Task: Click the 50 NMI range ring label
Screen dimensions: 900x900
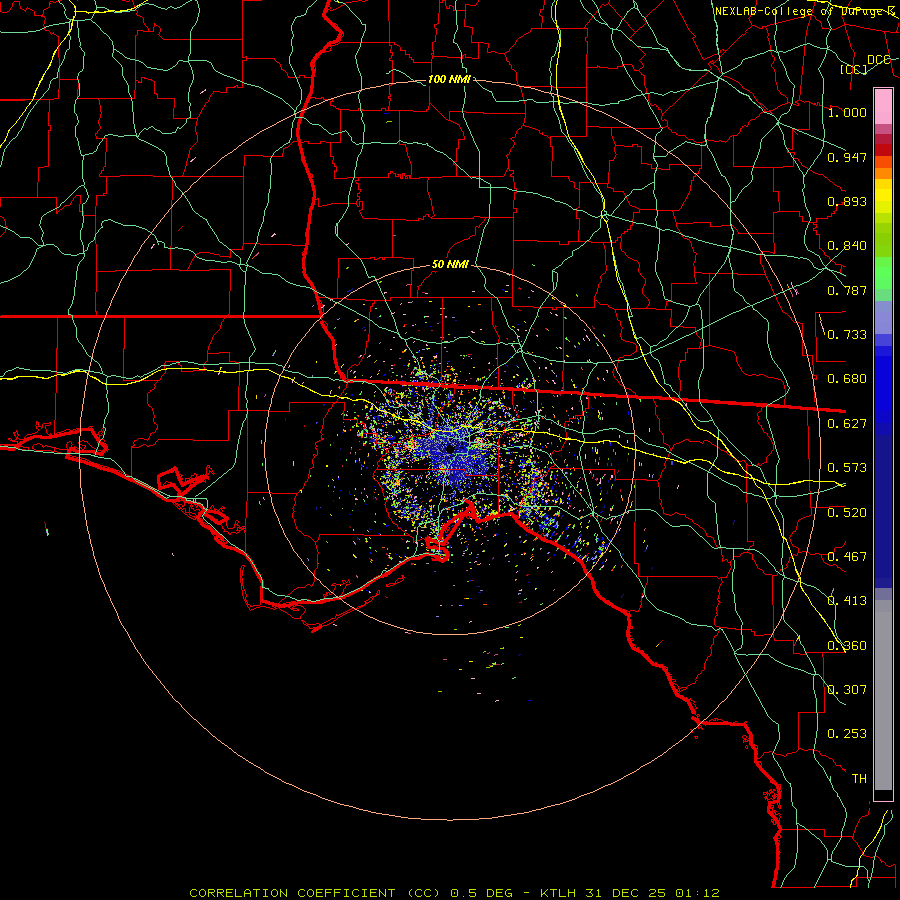Action: point(450,264)
